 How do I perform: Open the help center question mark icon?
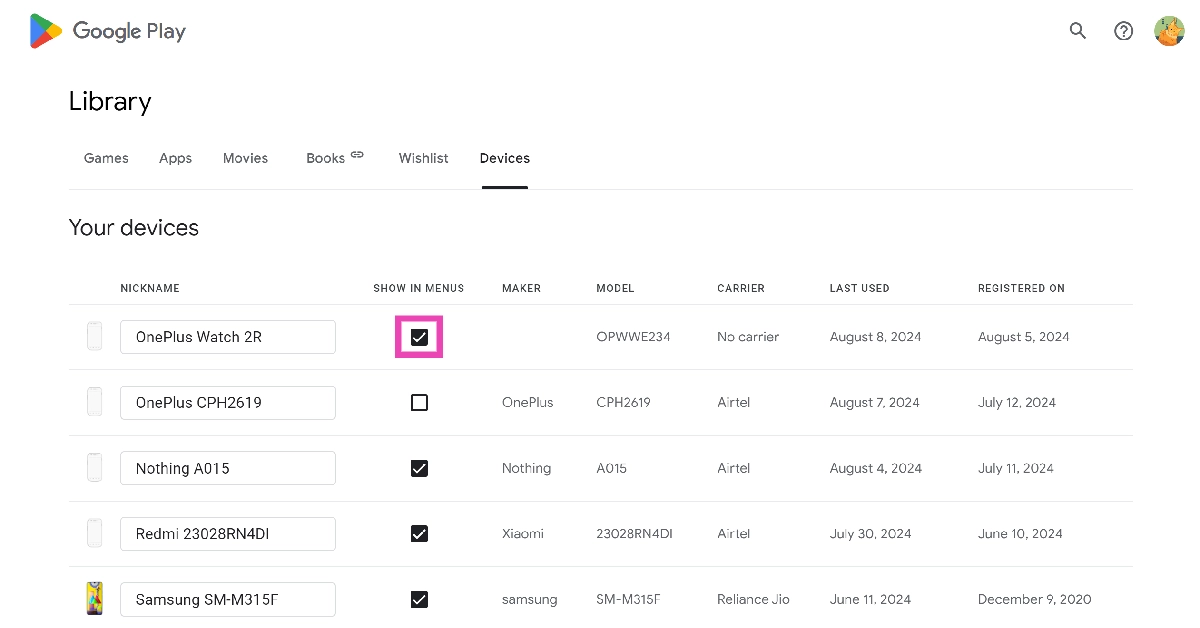[1124, 31]
